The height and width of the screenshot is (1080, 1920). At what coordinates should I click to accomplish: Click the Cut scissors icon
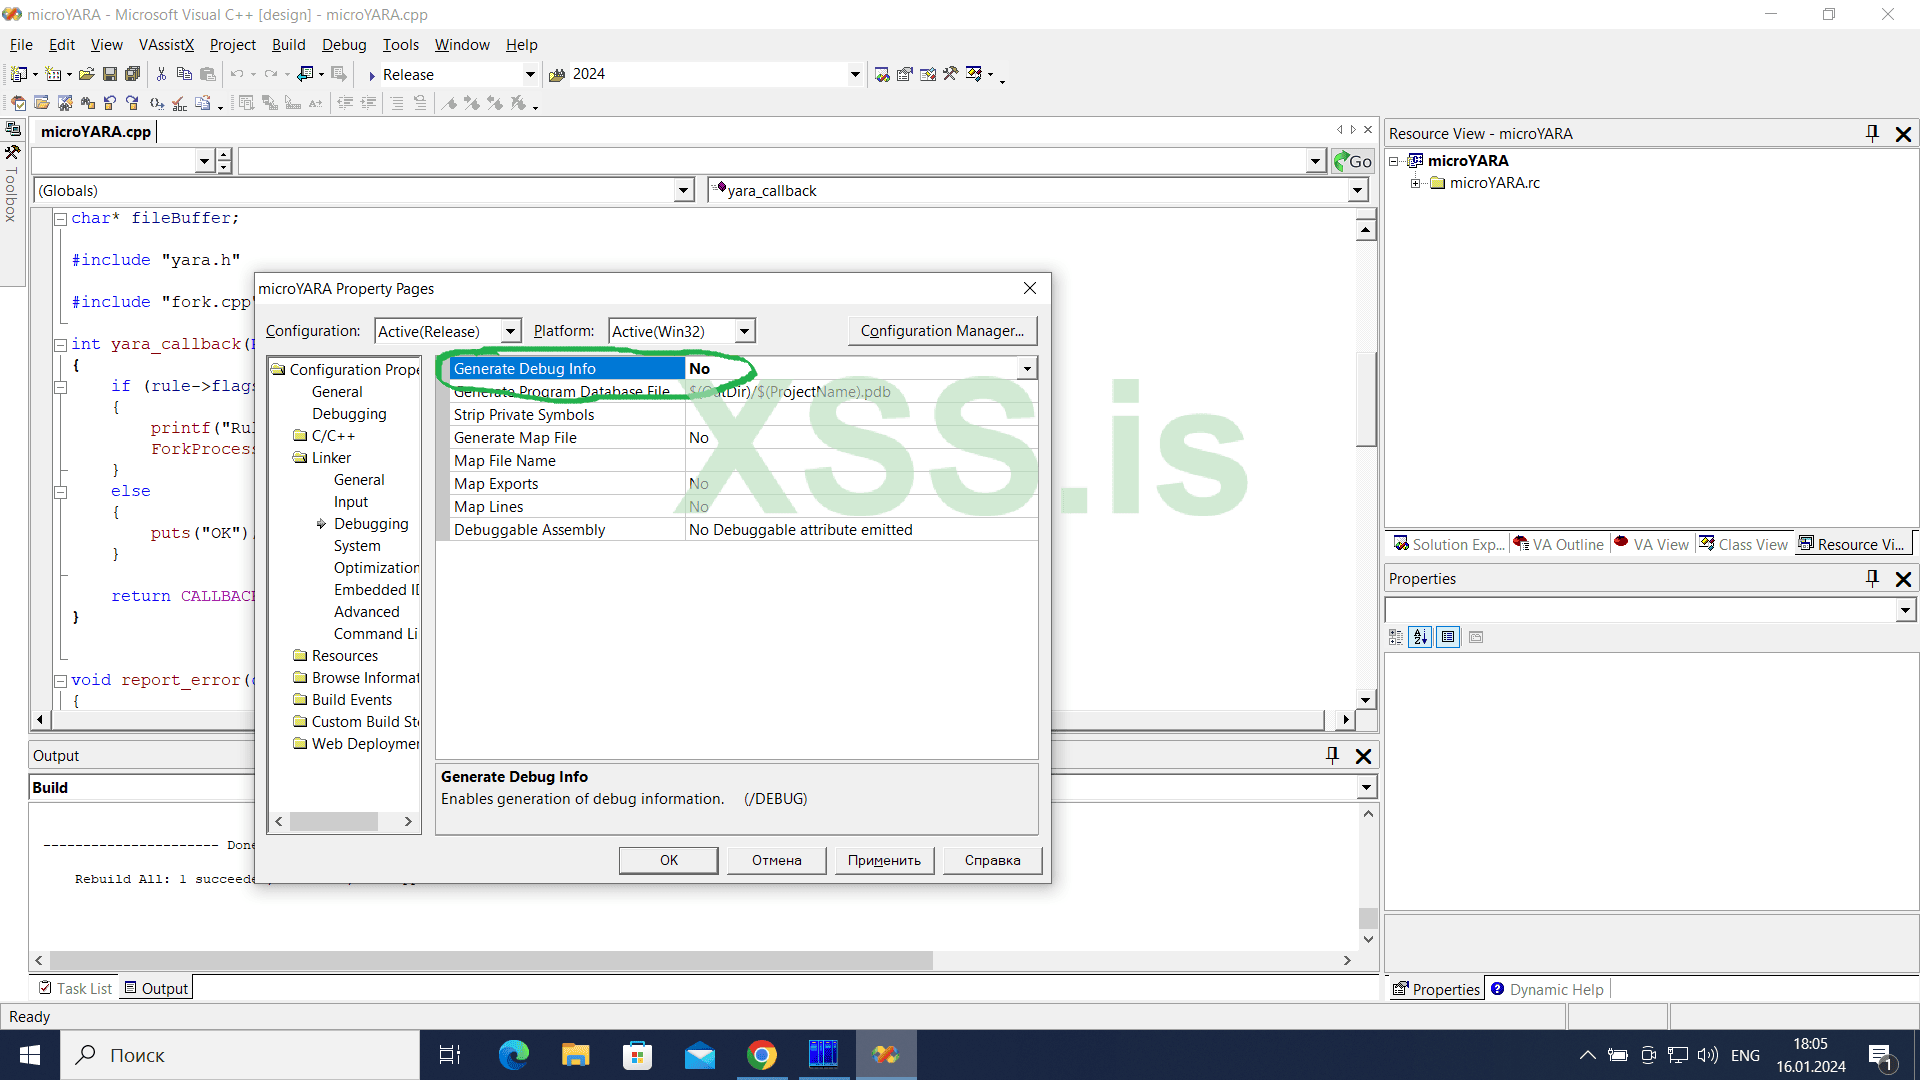(x=161, y=74)
